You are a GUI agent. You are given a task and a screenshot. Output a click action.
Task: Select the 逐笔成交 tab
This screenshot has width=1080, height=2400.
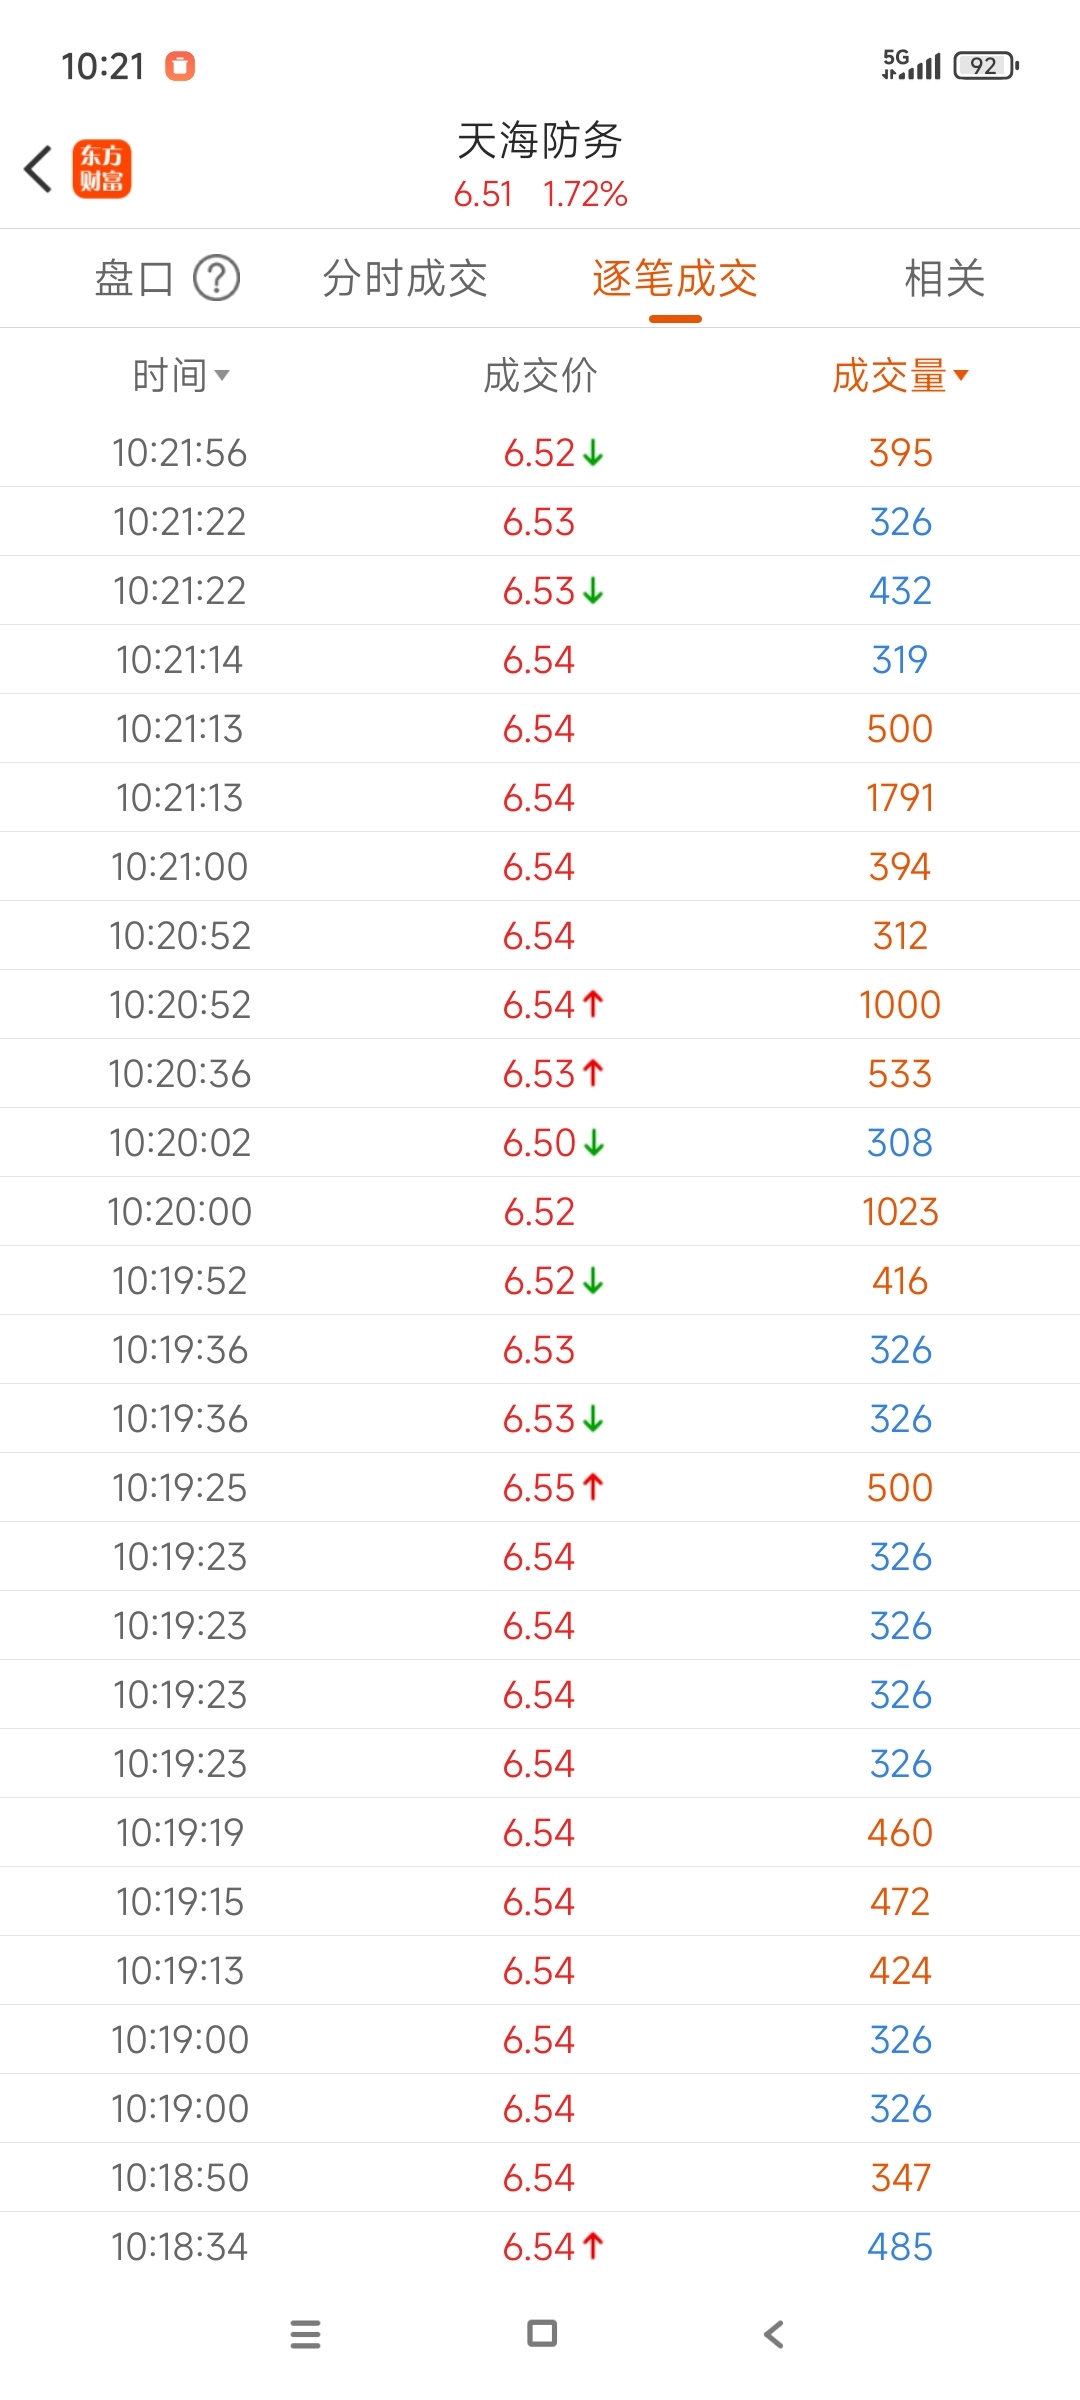(x=675, y=278)
